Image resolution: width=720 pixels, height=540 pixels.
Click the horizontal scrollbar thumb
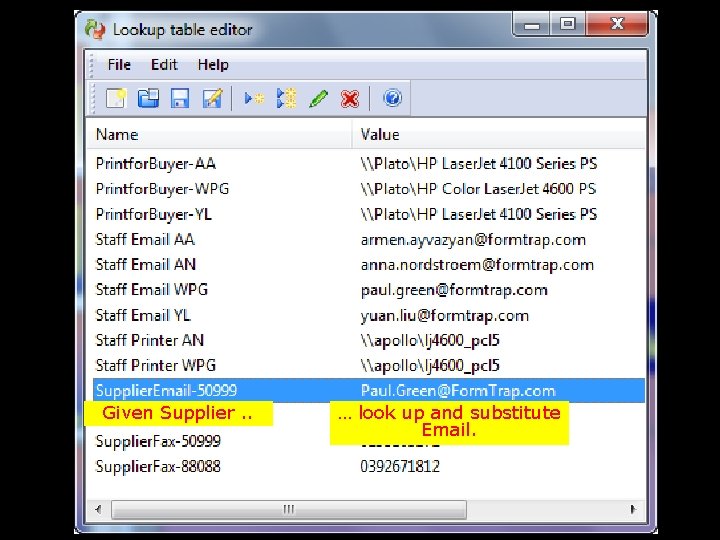click(x=289, y=509)
